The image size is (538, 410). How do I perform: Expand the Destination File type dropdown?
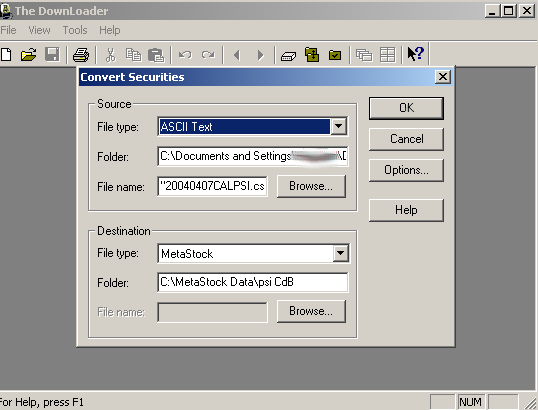tap(340, 253)
